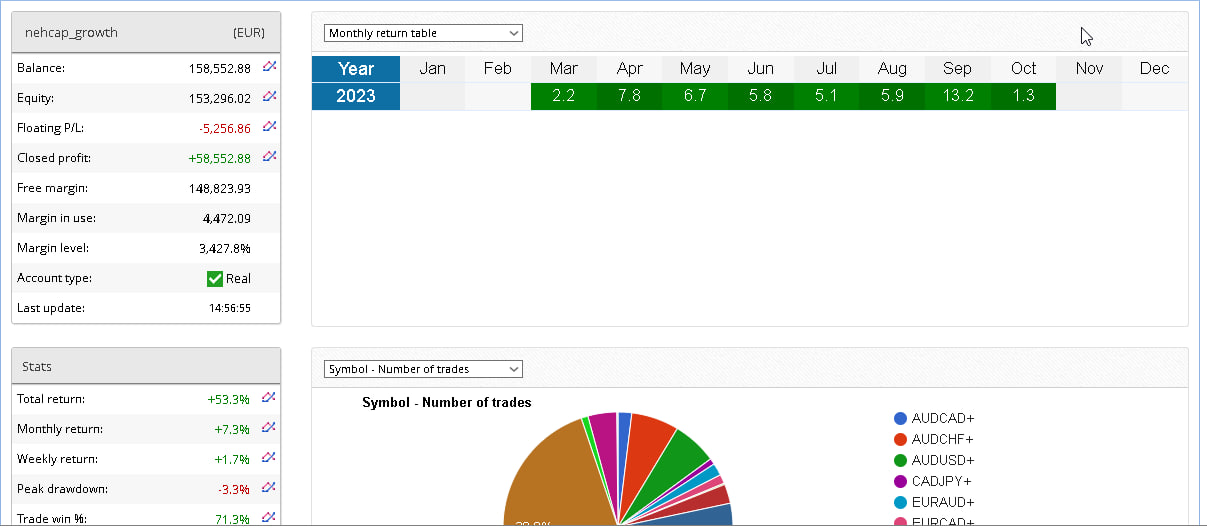This screenshot has height=528, width=1207.
Task: Click AUDCAD+ blue legend swatch
Action: 901,418
